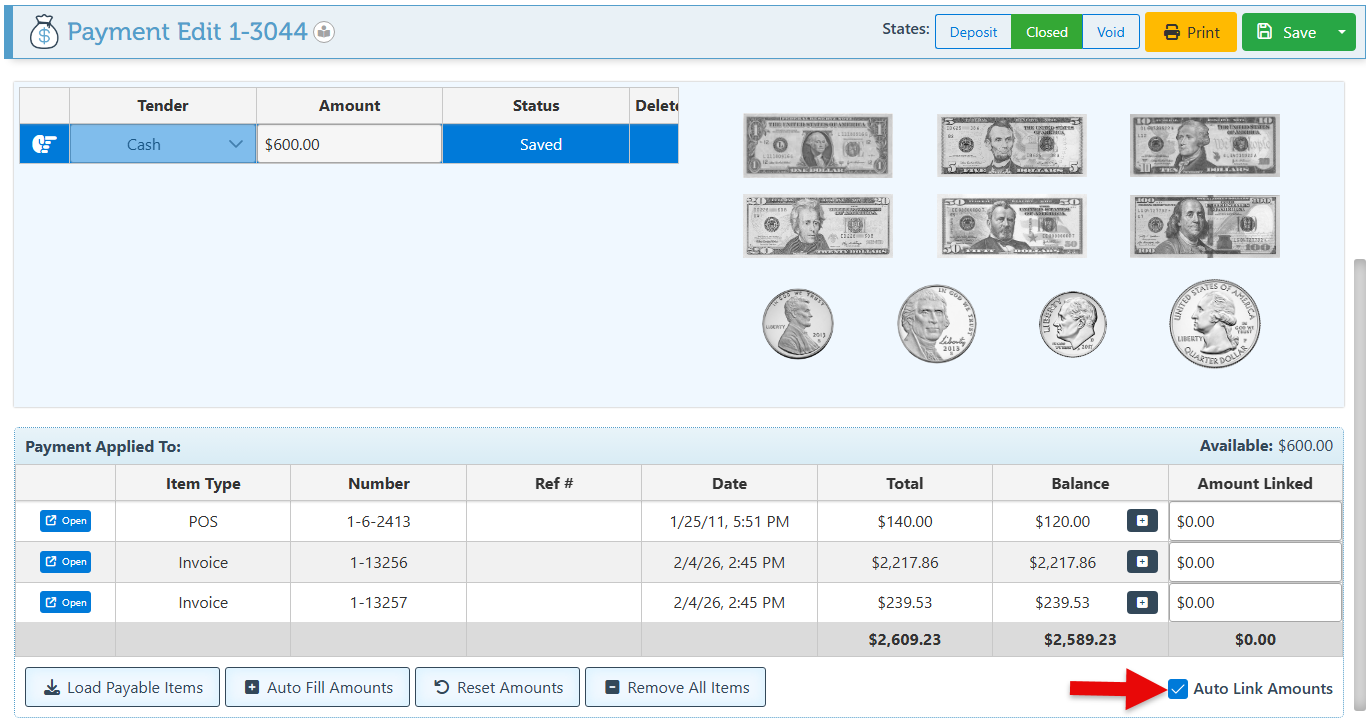Open the Save button dropdown arrow
This screenshot has height=726, width=1370.
pos(1341,32)
